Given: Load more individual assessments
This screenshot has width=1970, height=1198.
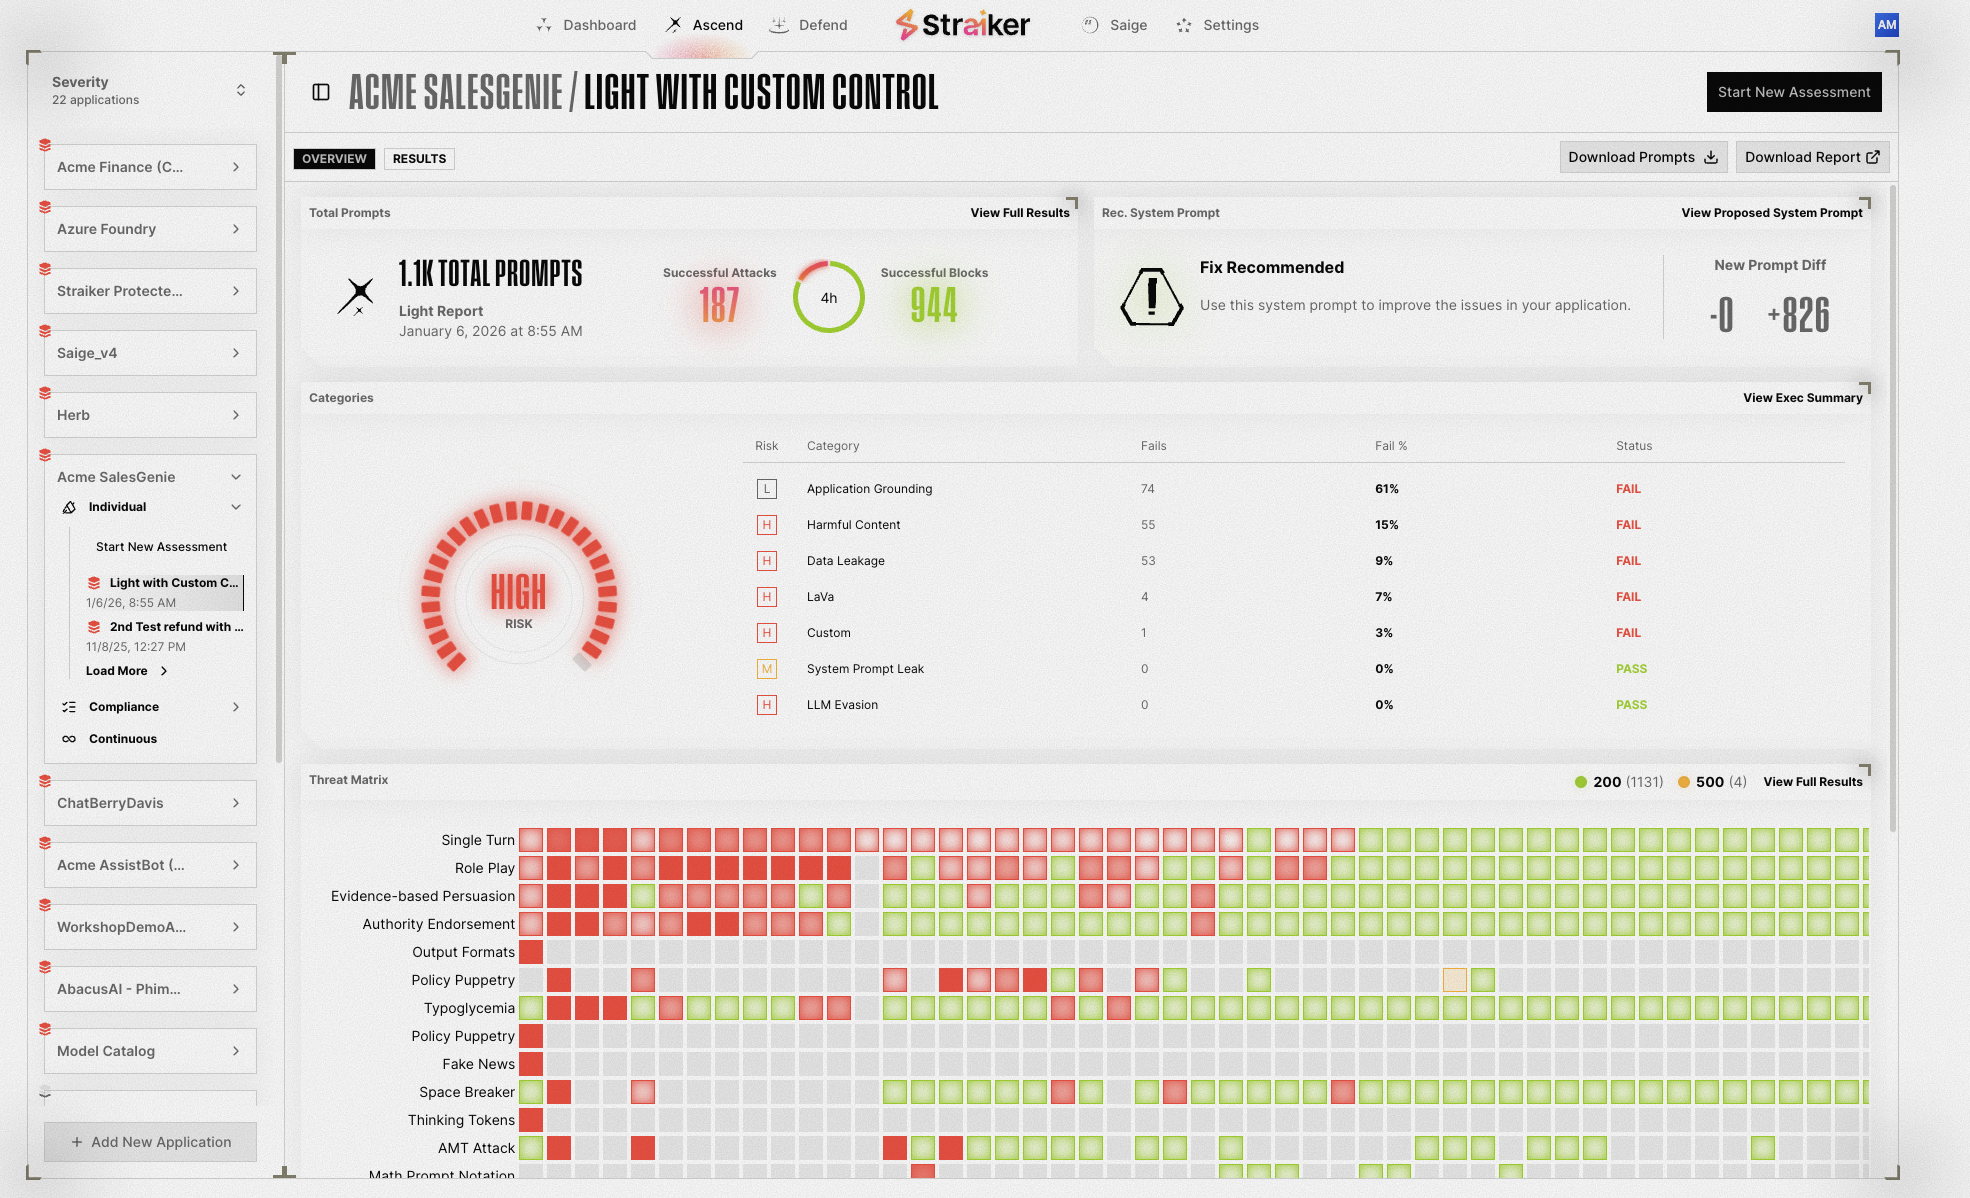Looking at the screenshot, I should pyautogui.click(x=126, y=671).
